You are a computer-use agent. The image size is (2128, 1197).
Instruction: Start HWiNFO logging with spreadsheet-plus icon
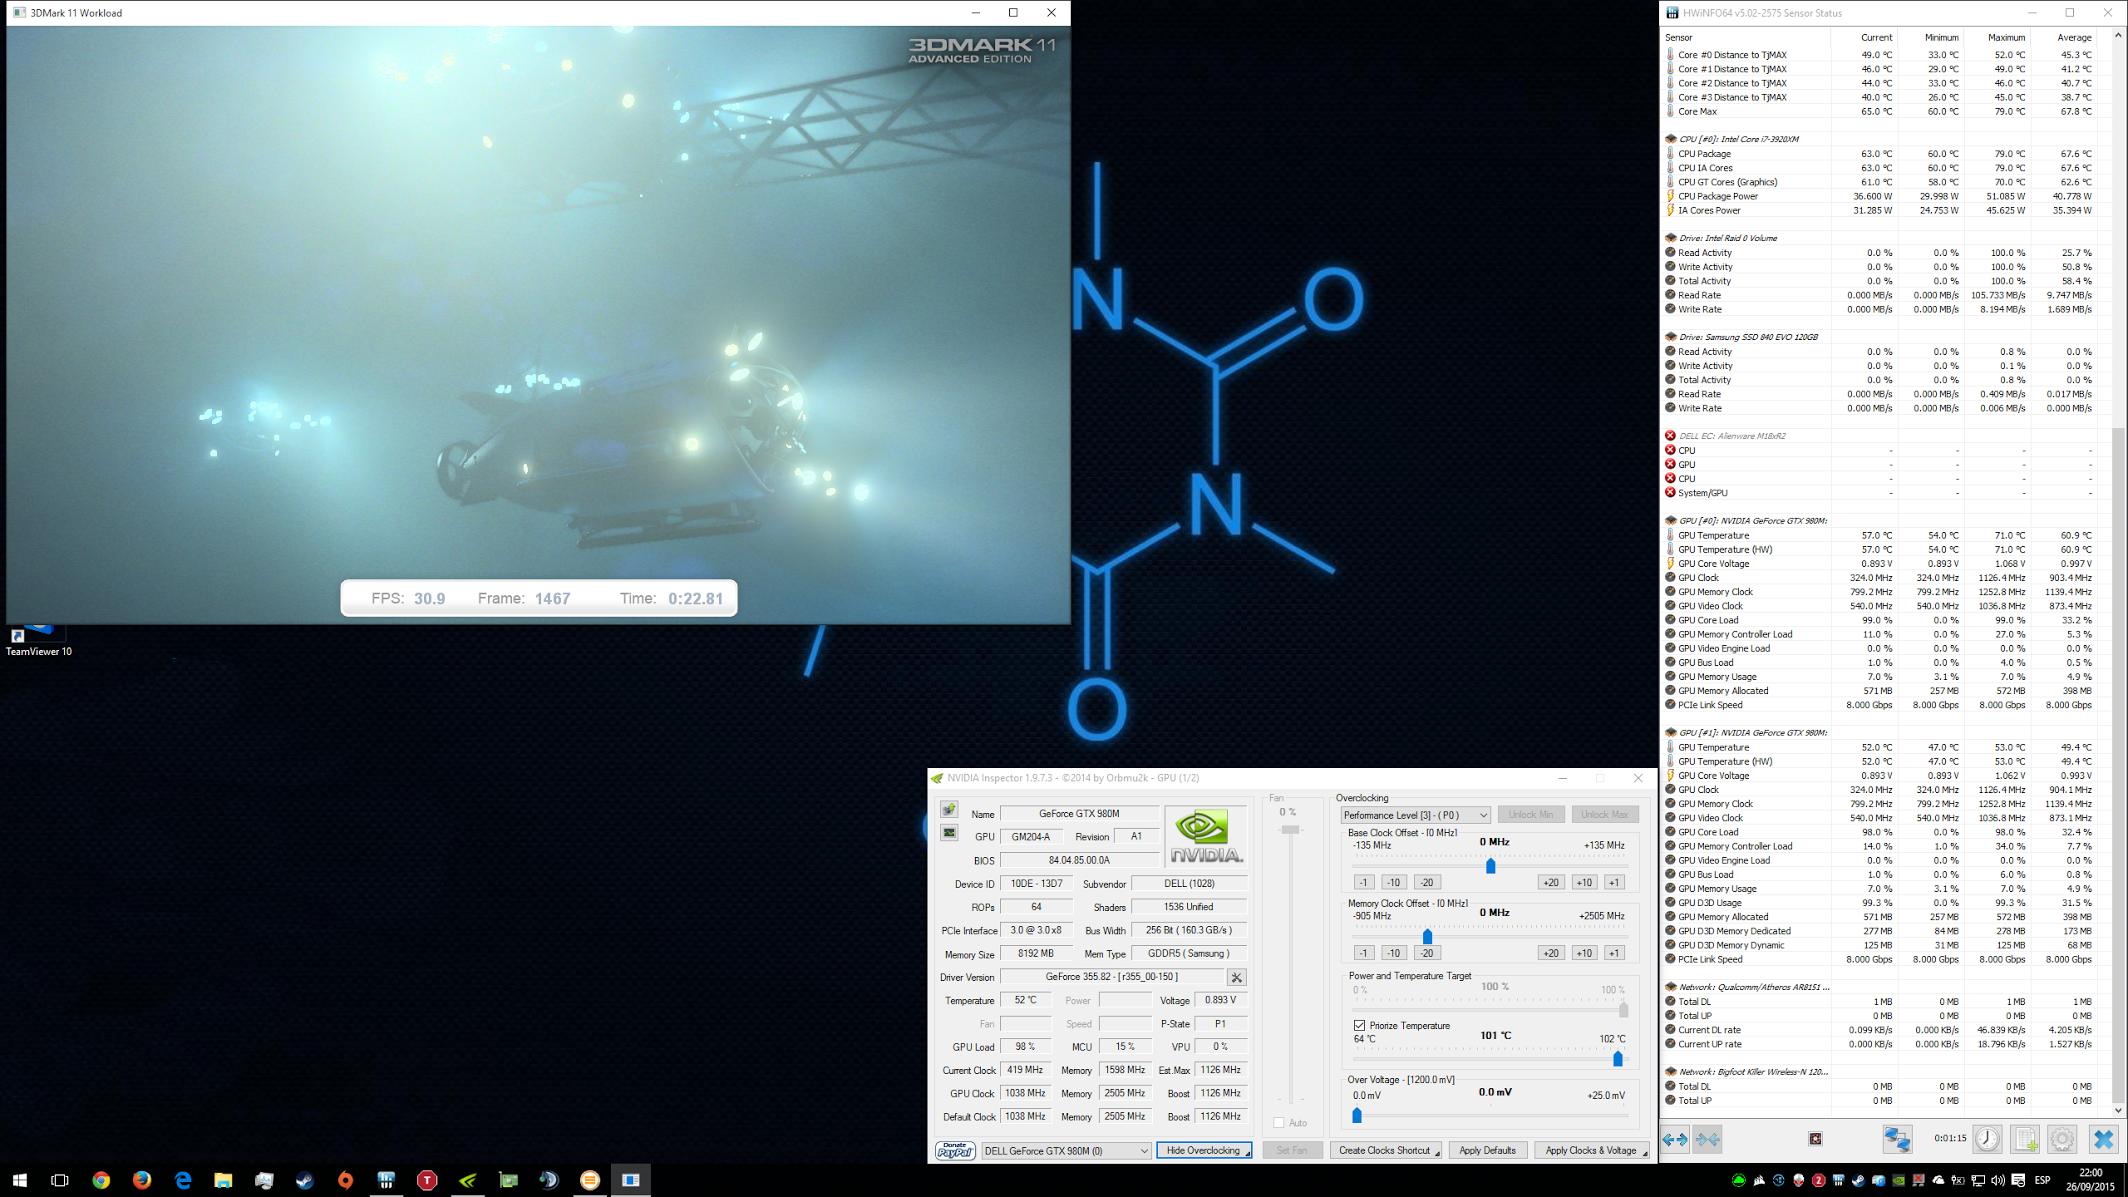2025,1139
